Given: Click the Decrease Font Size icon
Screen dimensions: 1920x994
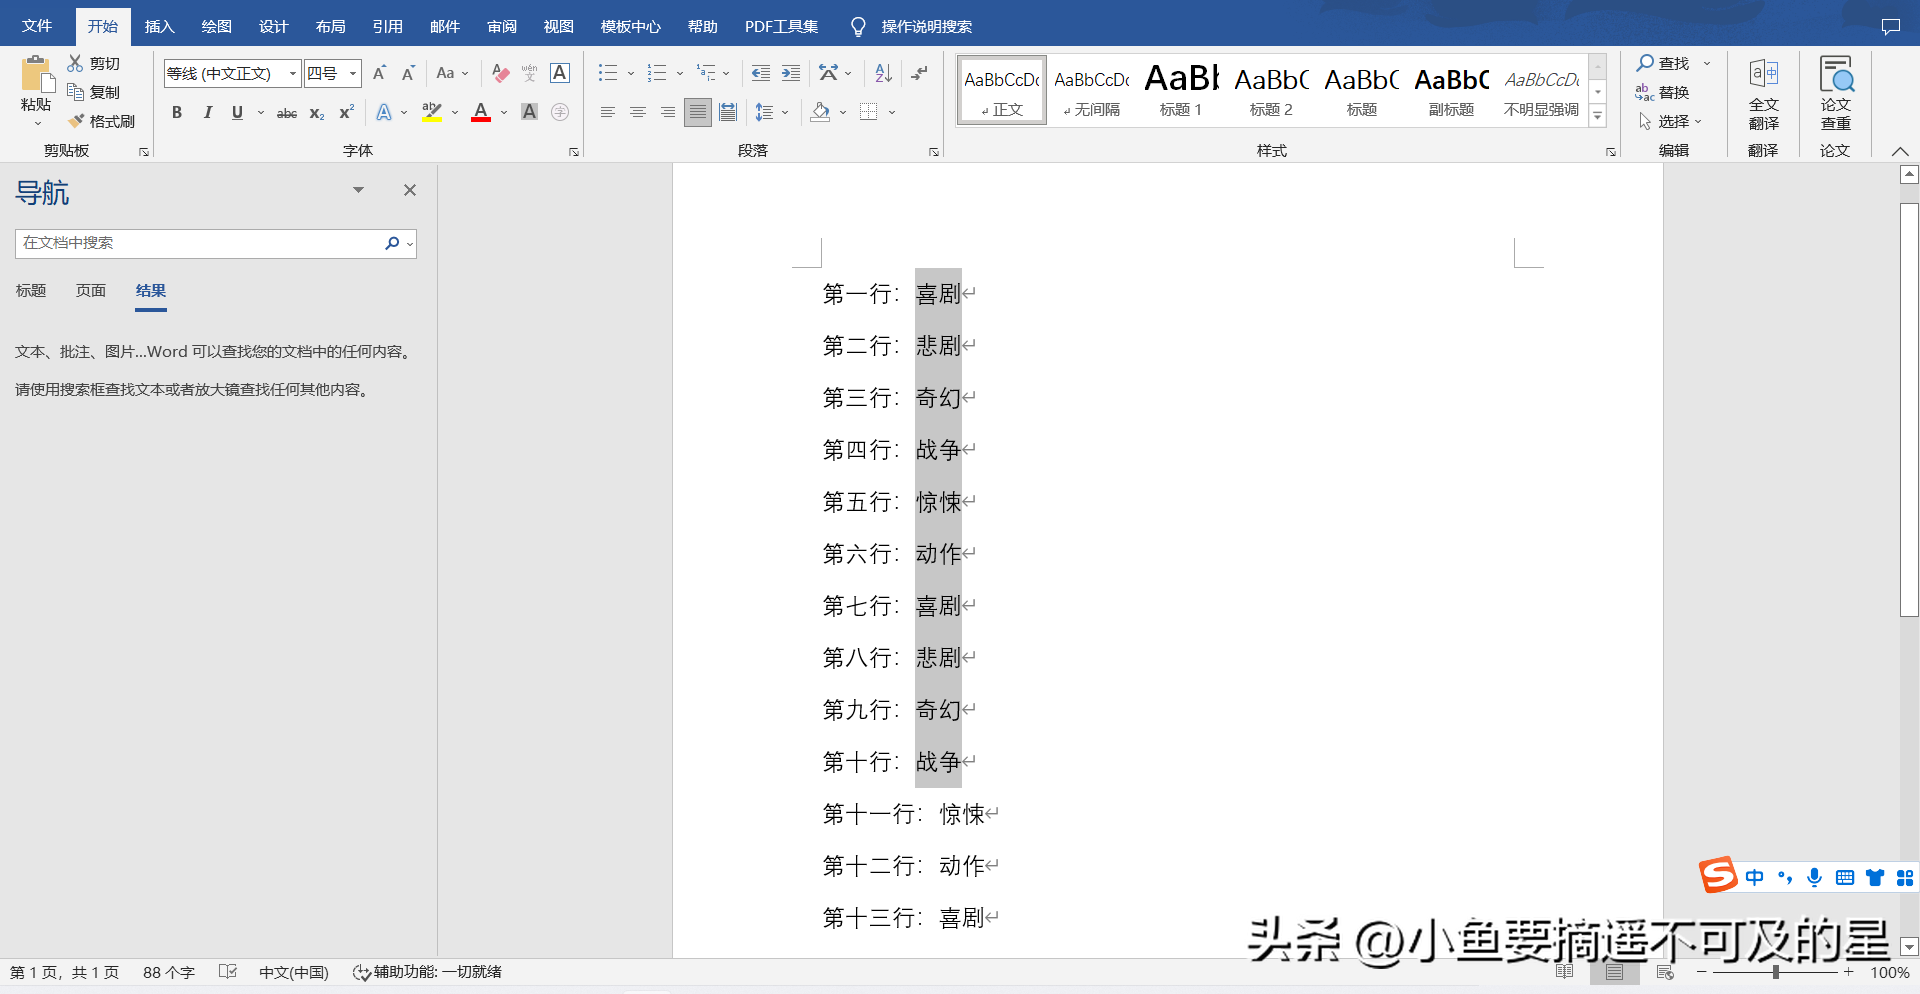Looking at the screenshot, I should click(x=408, y=73).
